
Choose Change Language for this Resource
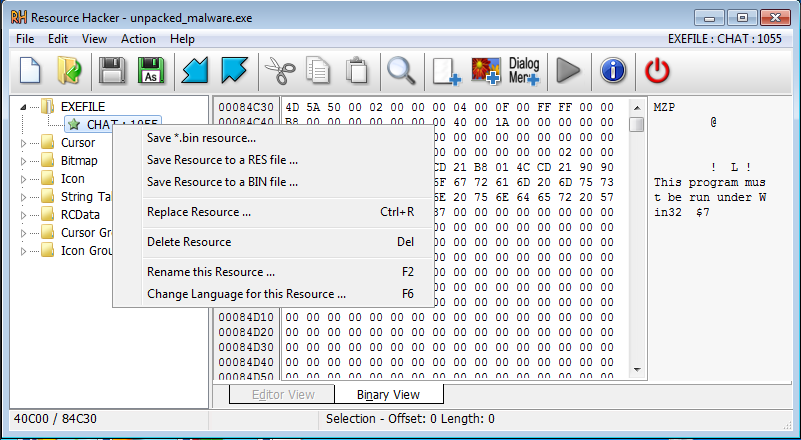click(x=273, y=294)
